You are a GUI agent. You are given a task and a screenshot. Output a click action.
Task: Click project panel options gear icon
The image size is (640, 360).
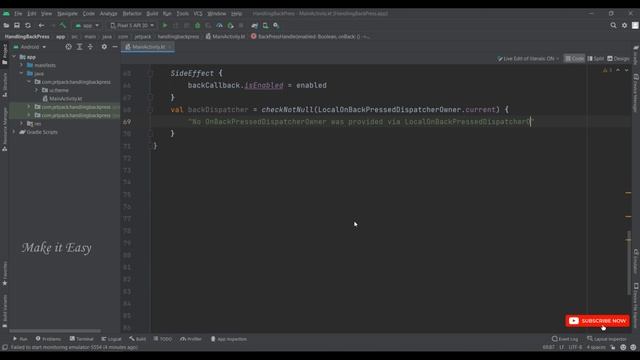click(104, 47)
